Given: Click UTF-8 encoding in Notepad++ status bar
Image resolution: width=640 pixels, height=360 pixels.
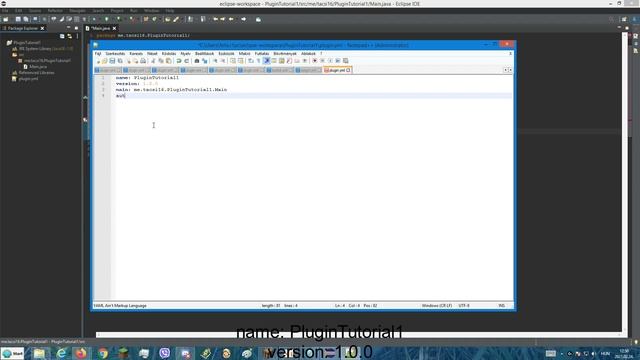Looking at the screenshot, I should (464, 306).
